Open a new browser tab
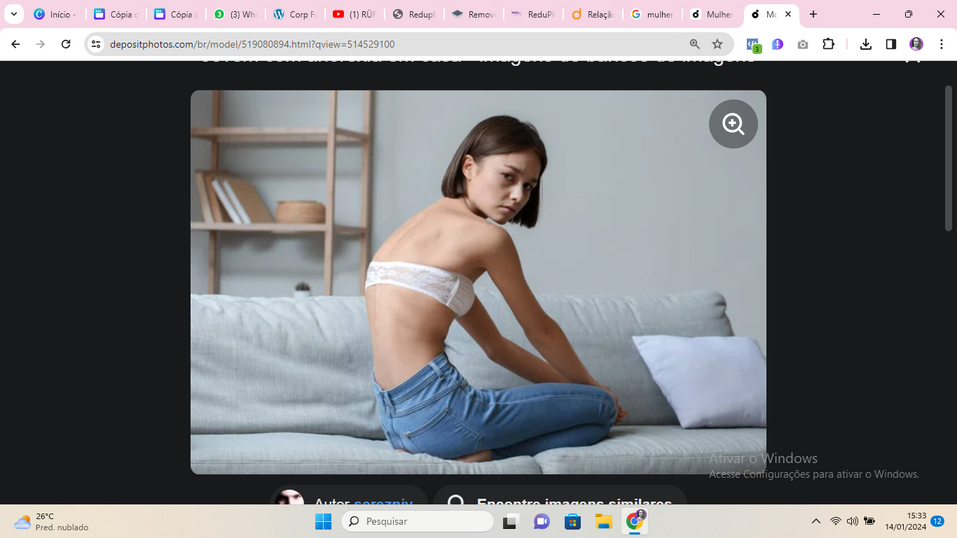This screenshot has width=957, height=538. click(813, 15)
